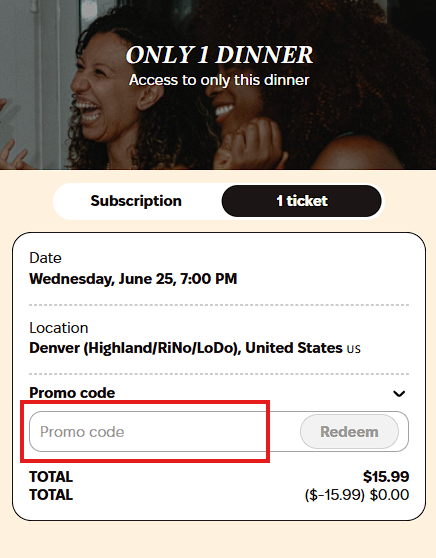Click the Redeem button

coord(349,432)
